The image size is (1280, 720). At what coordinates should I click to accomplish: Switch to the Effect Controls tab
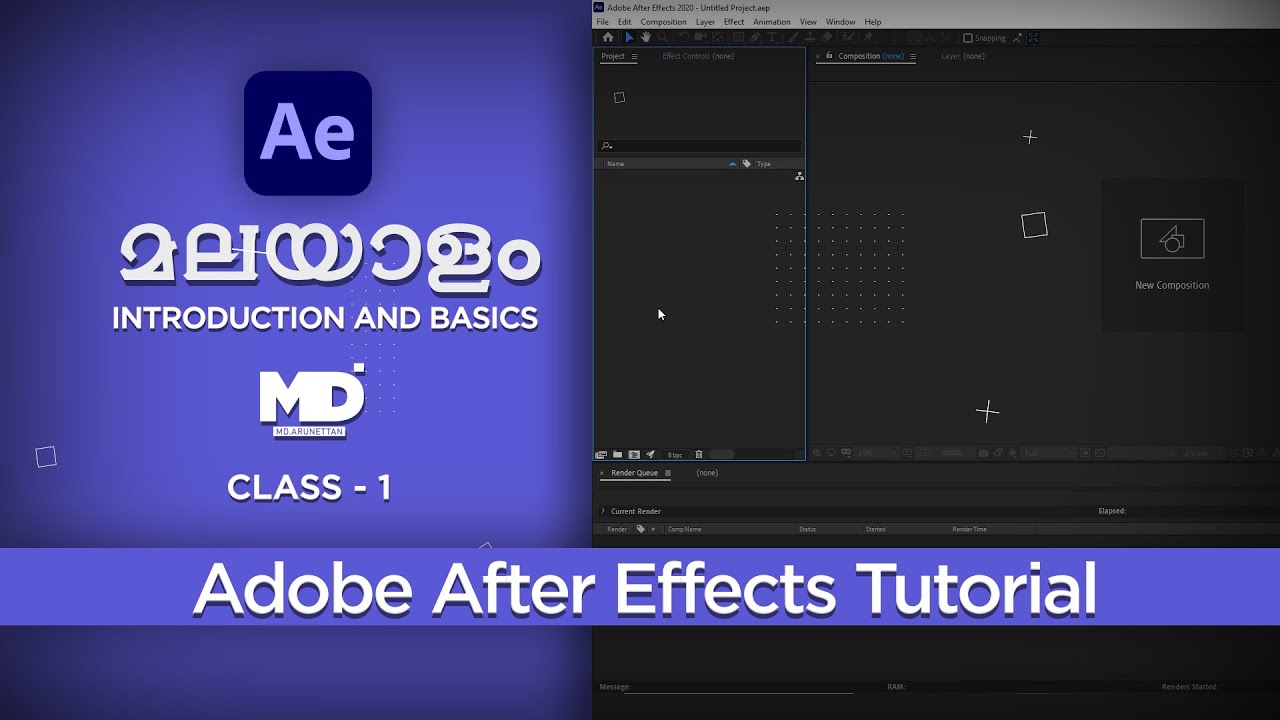(x=698, y=56)
